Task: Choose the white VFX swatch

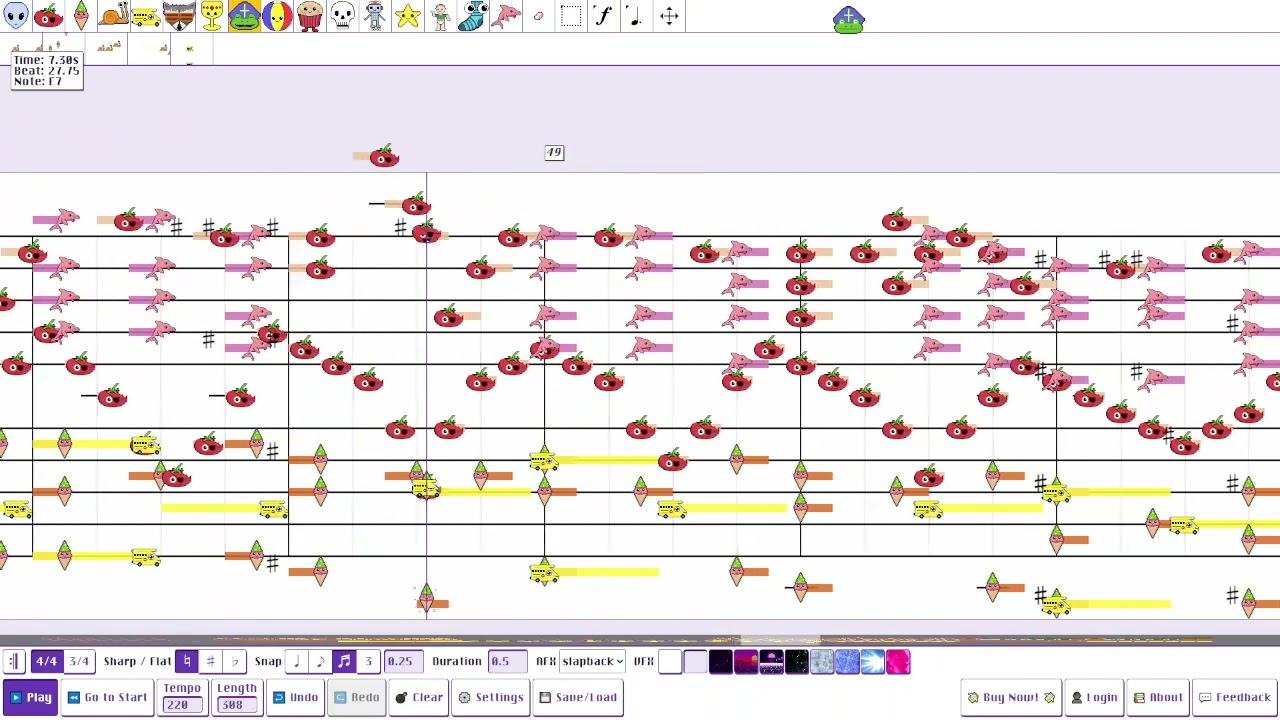Action: pos(670,661)
